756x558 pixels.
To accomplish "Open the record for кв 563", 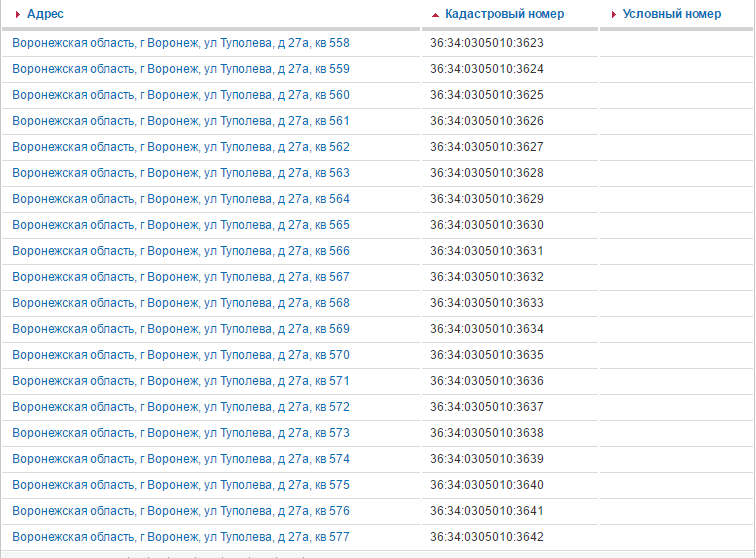I will click(x=181, y=173).
